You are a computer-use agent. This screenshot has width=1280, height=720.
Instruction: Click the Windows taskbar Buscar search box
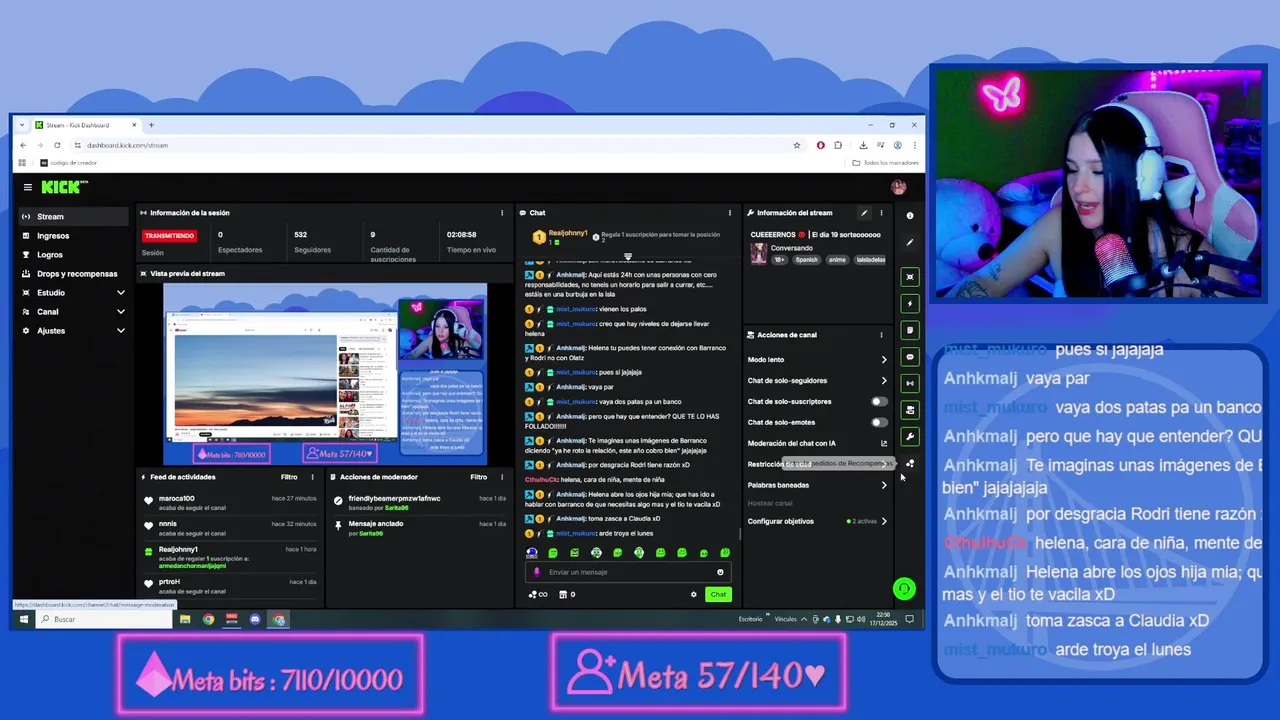click(x=105, y=619)
